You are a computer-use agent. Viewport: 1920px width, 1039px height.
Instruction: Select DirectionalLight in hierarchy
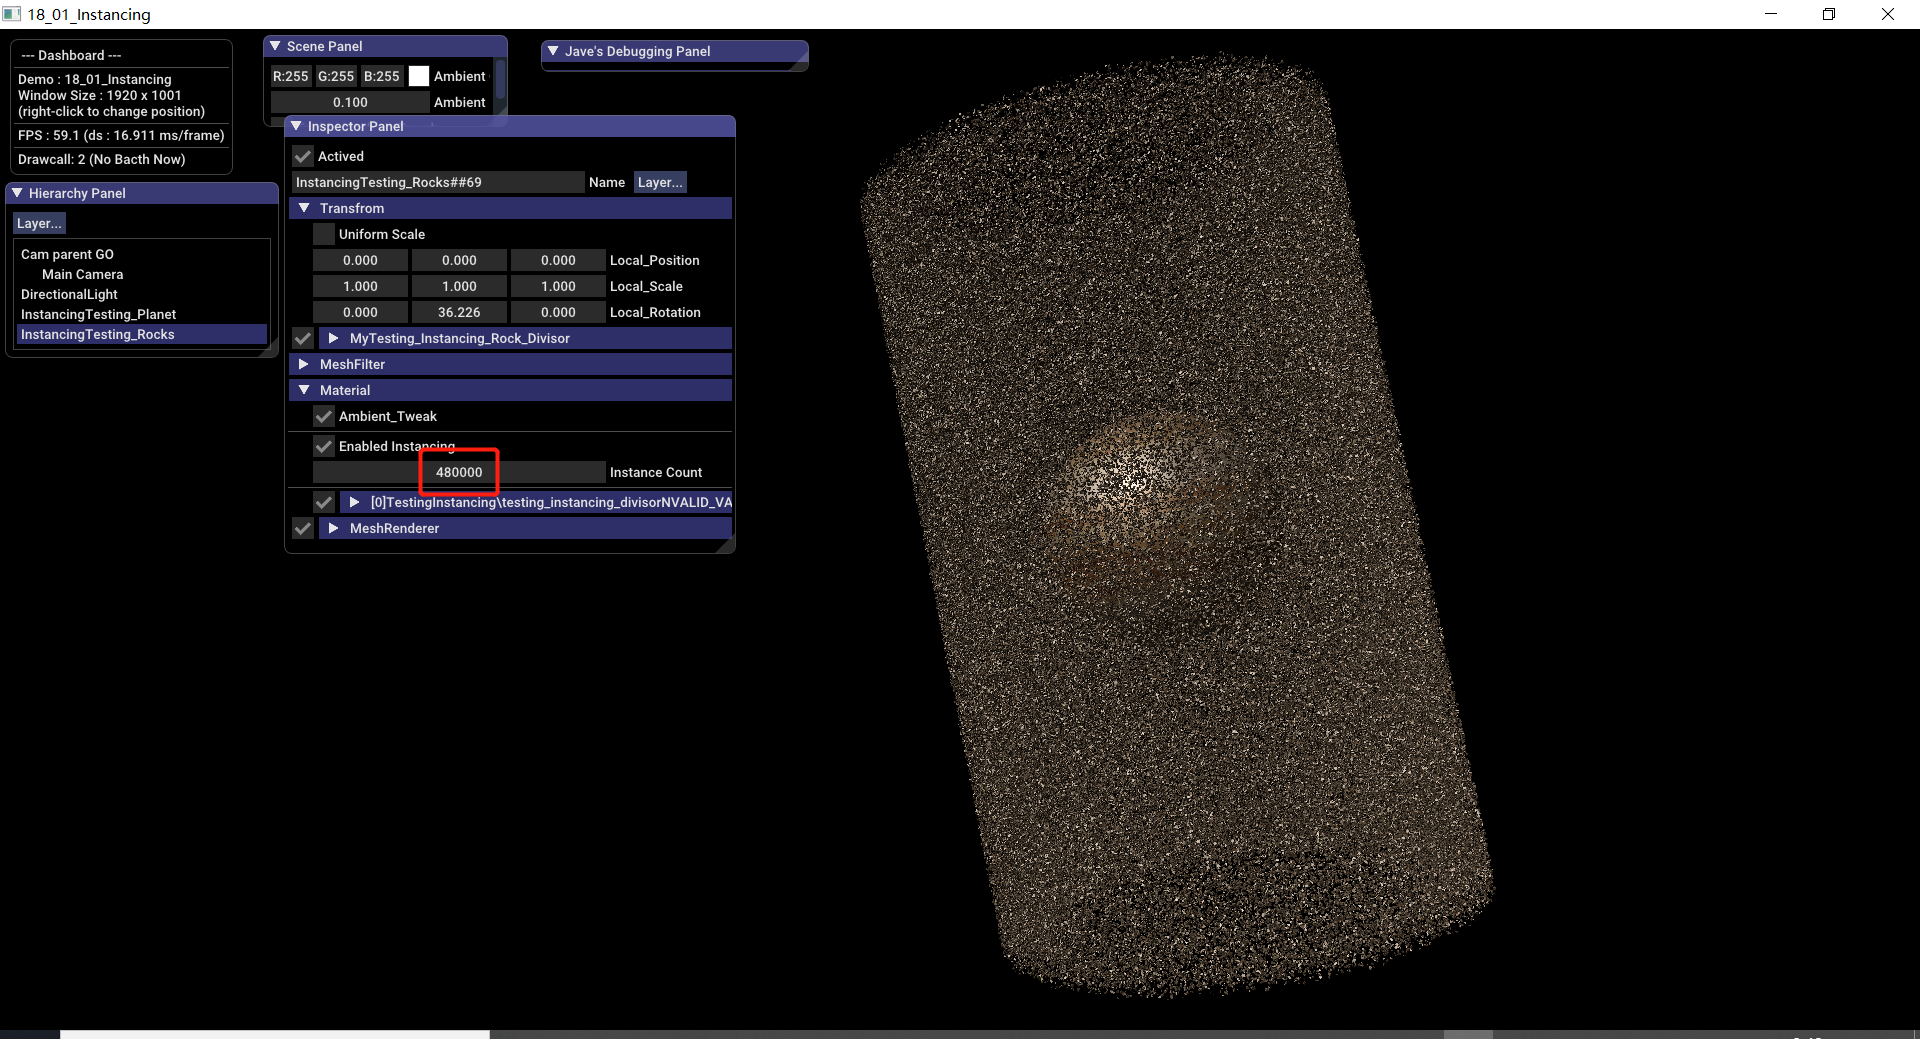[x=69, y=294]
